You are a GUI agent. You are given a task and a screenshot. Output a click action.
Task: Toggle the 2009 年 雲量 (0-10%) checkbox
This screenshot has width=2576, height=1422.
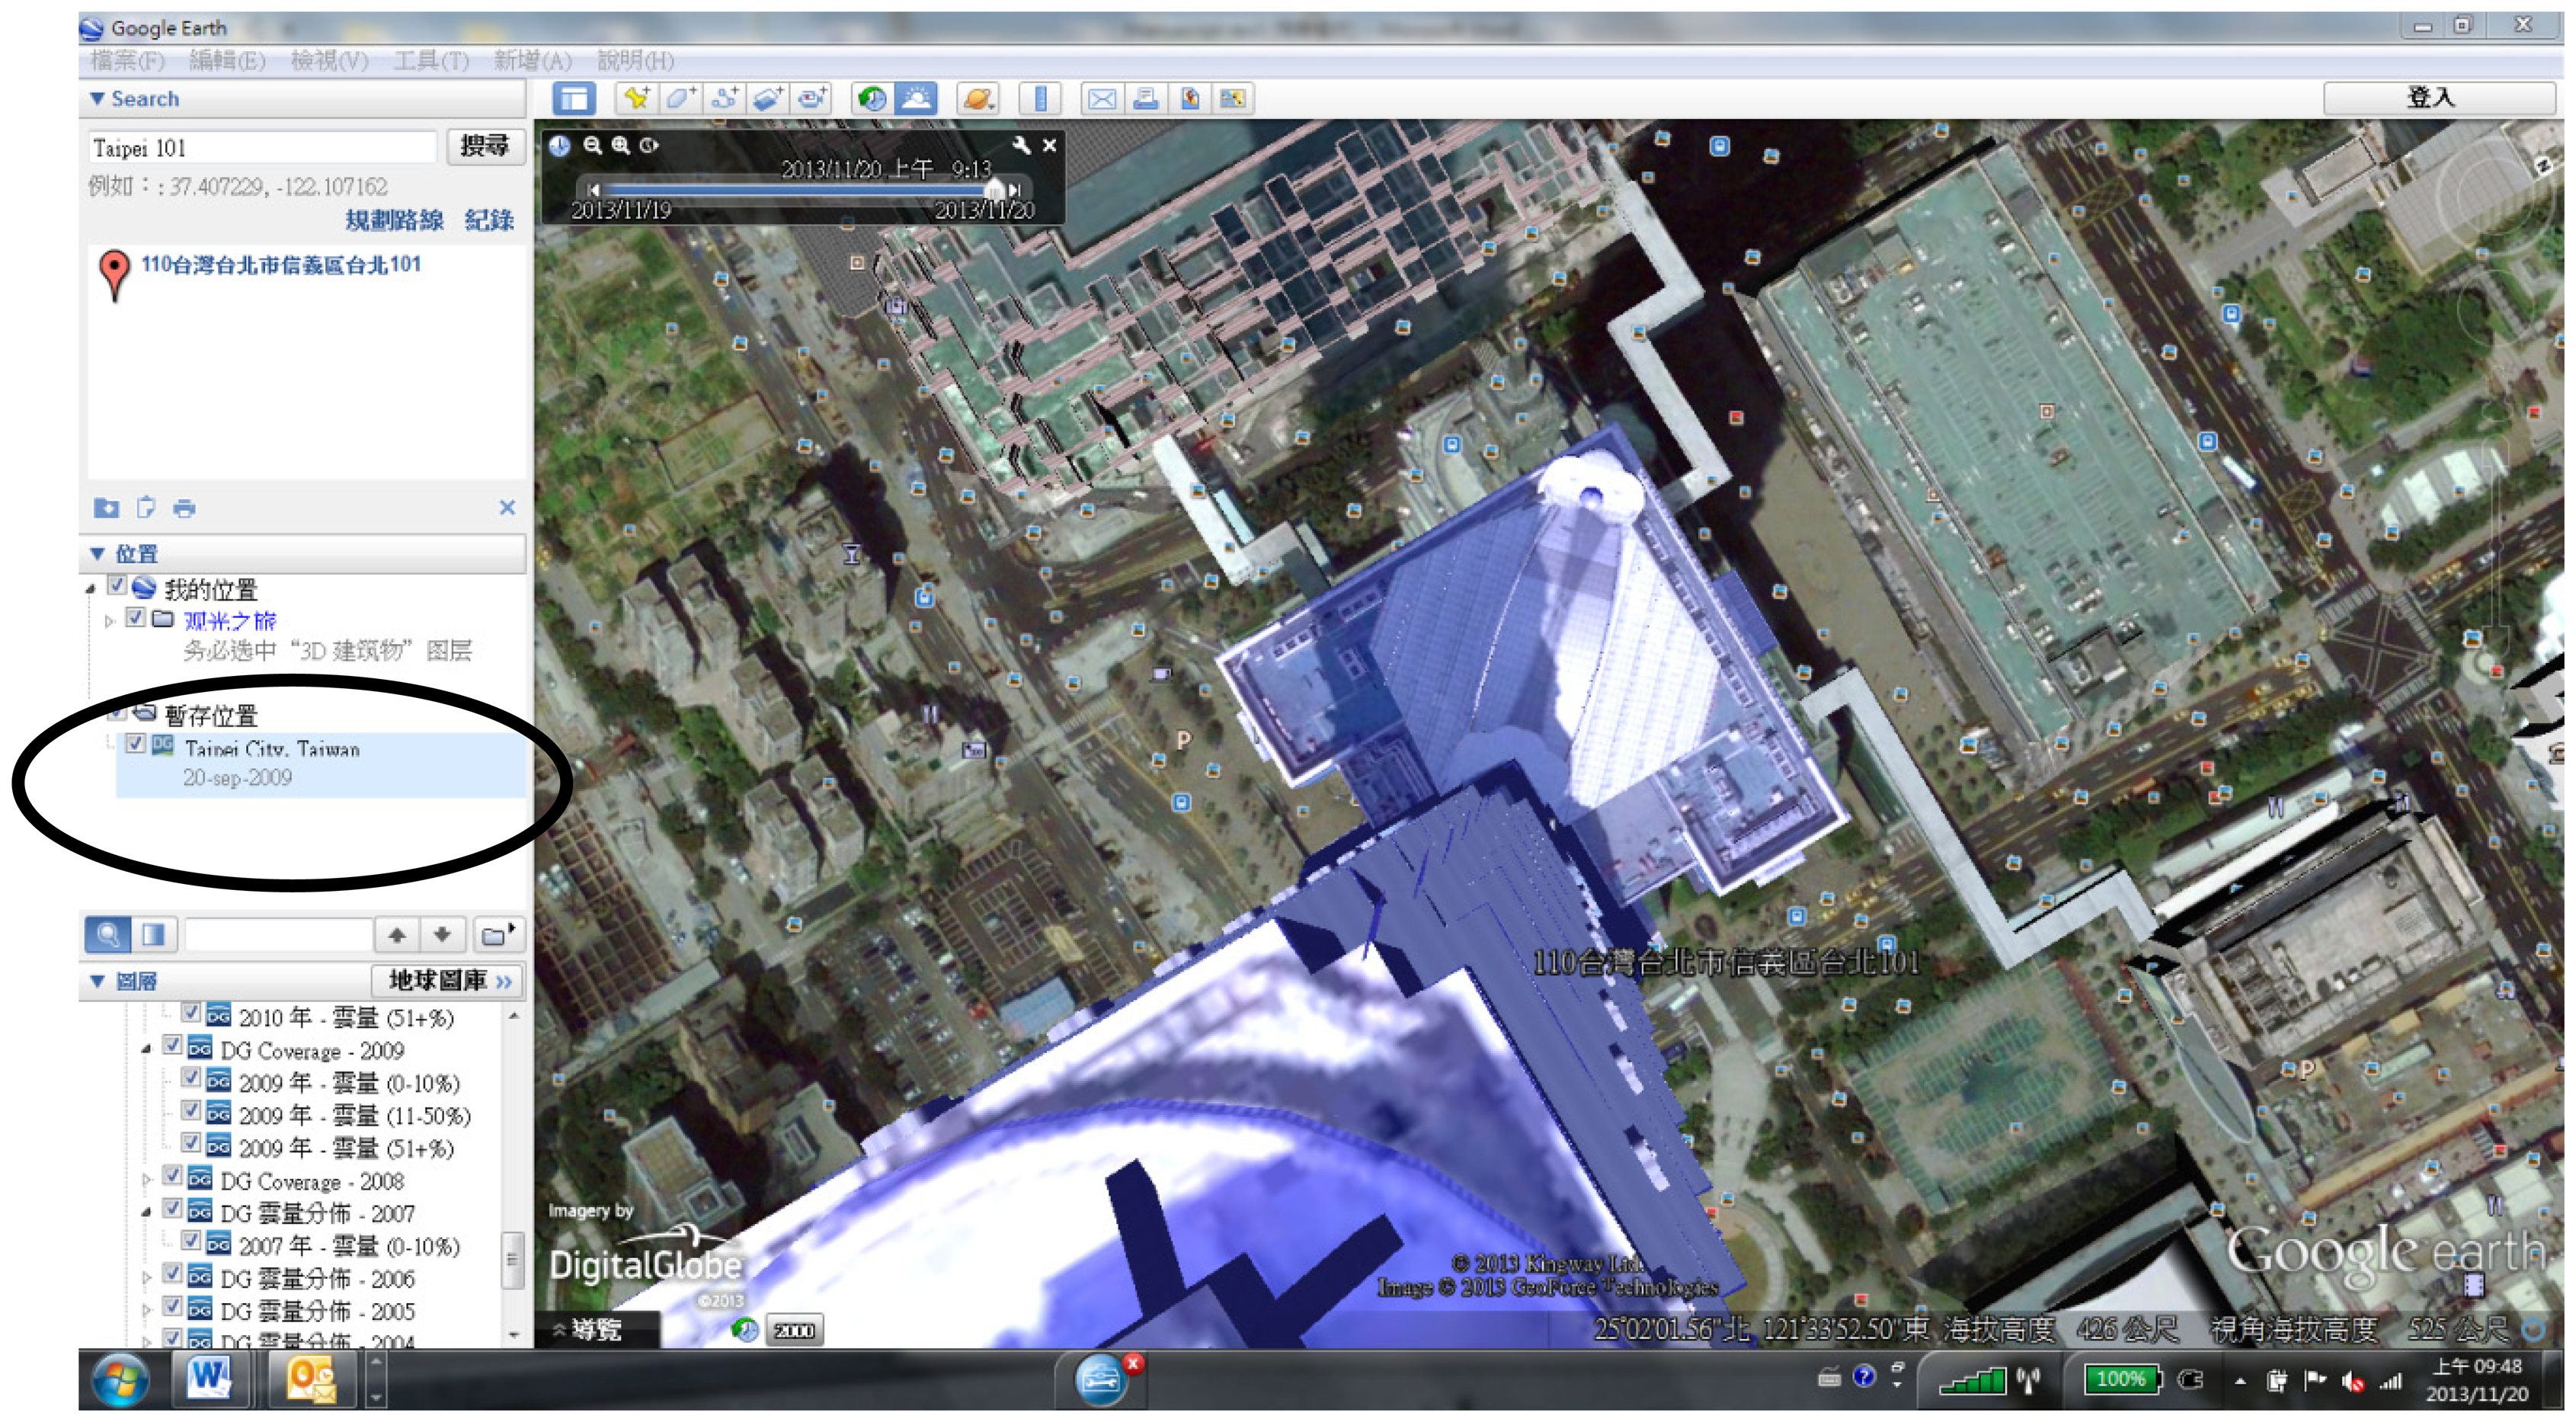(x=191, y=1078)
